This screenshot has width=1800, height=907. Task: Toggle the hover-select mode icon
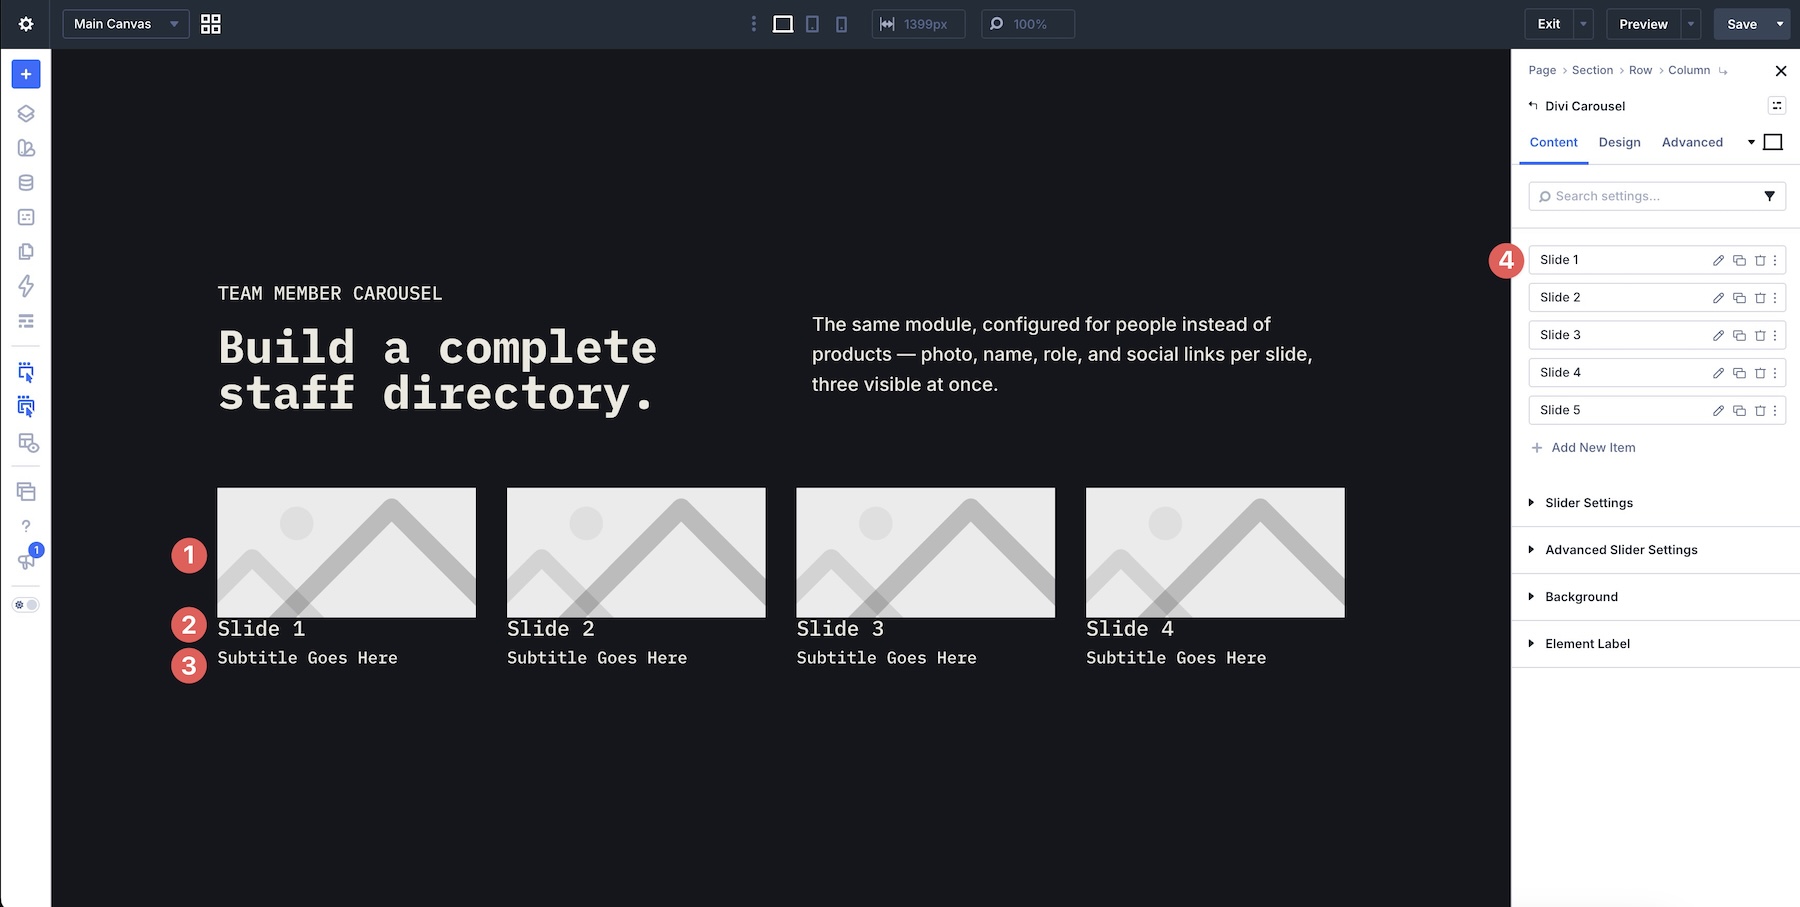pos(26,407)
